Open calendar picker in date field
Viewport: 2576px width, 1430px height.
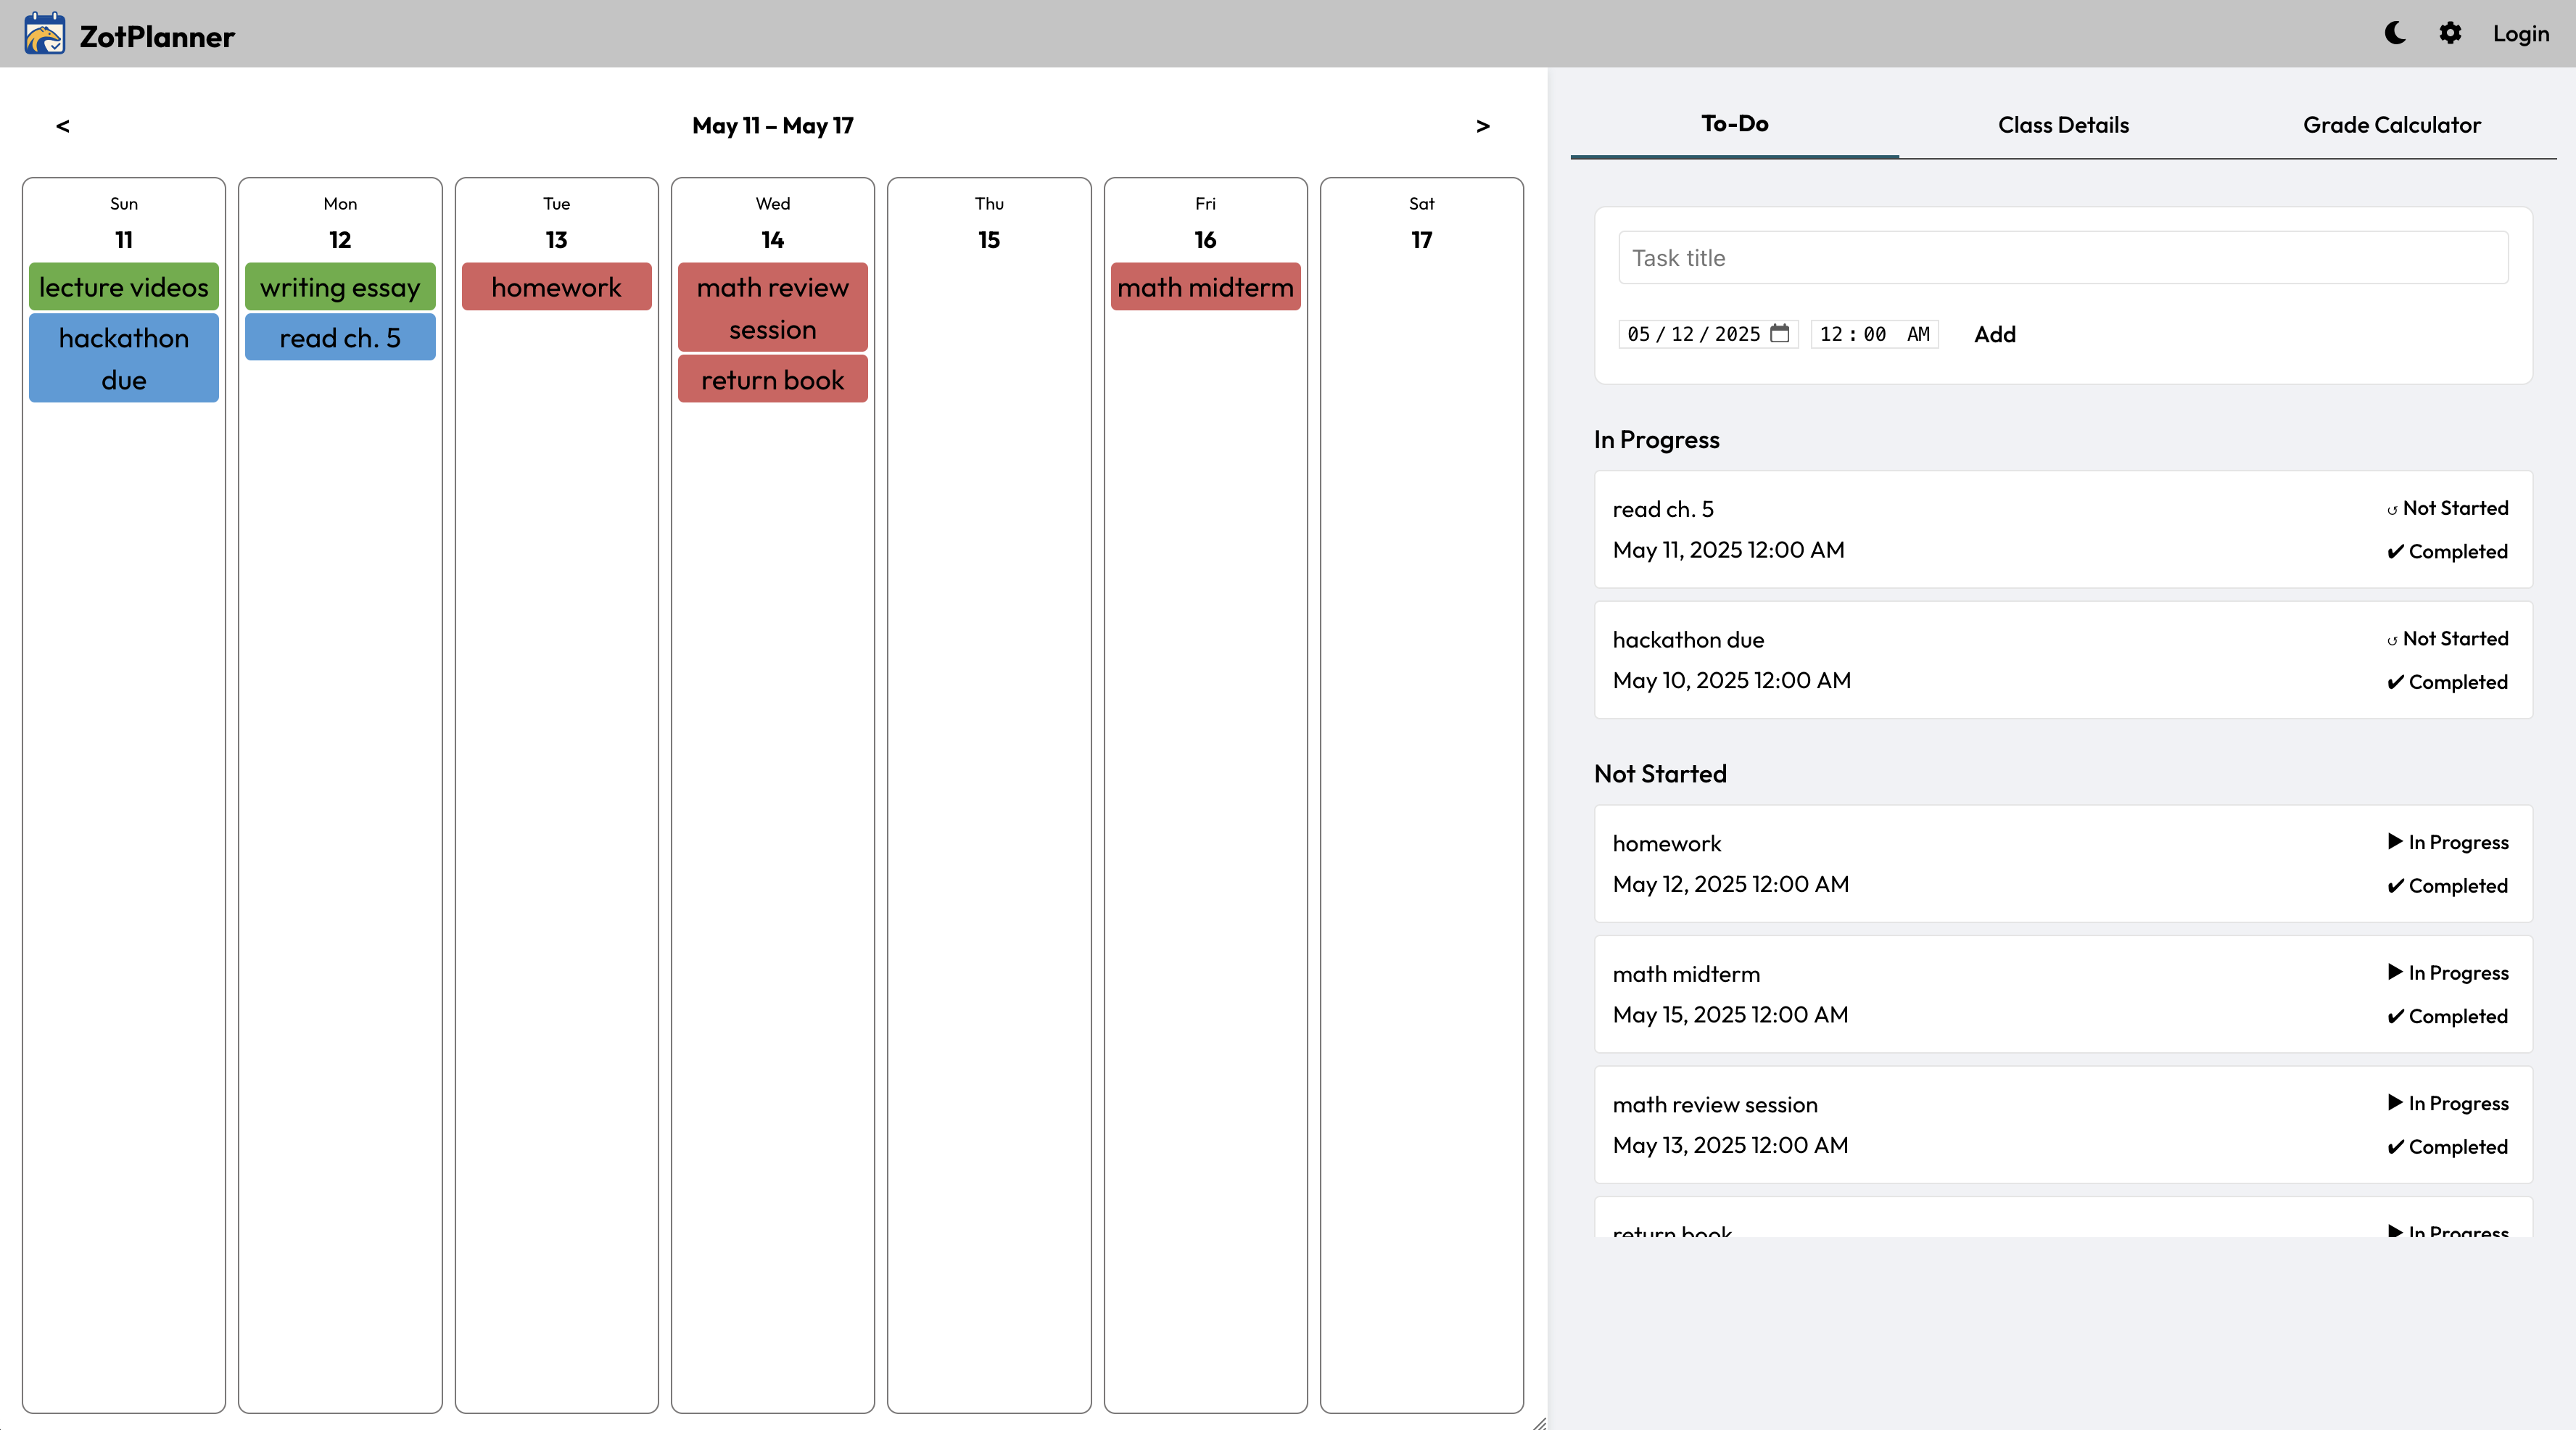click(x=1779, y=333)
